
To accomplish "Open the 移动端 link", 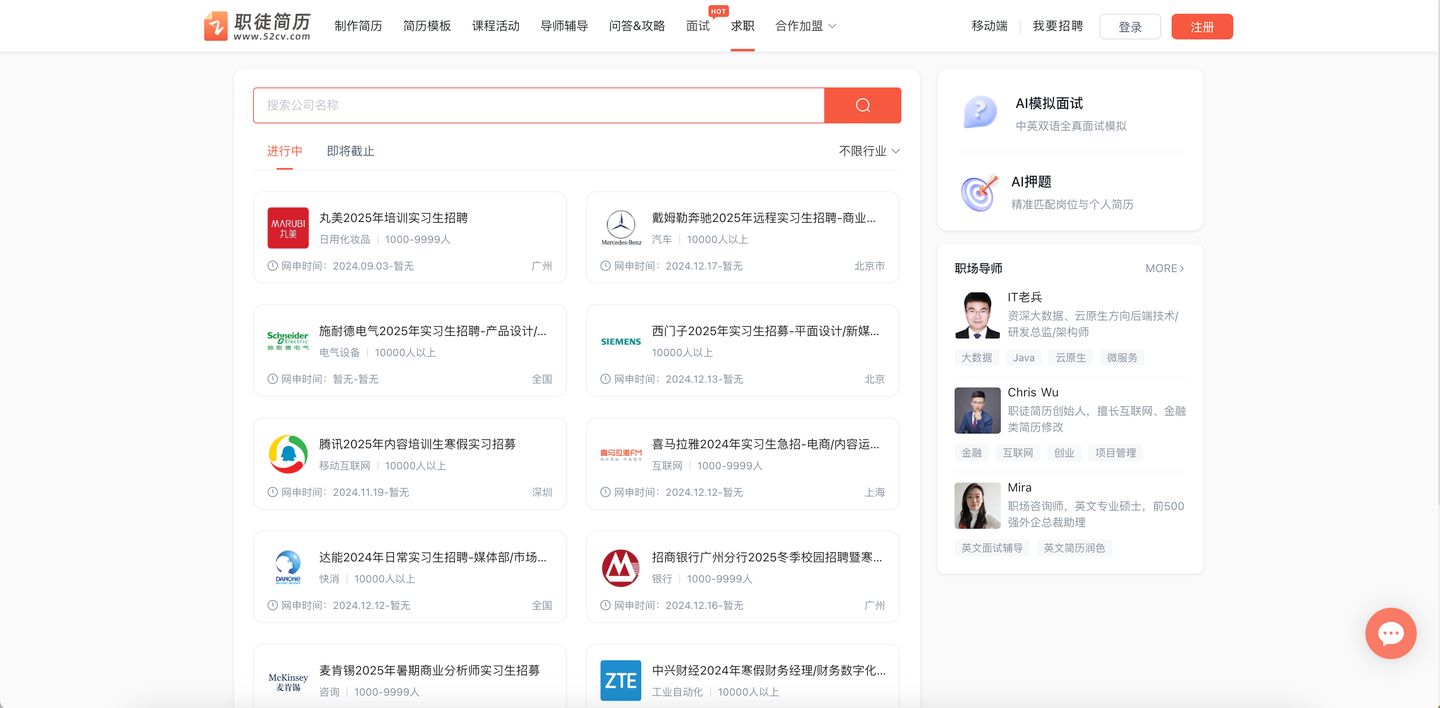I will pos(989,26).
